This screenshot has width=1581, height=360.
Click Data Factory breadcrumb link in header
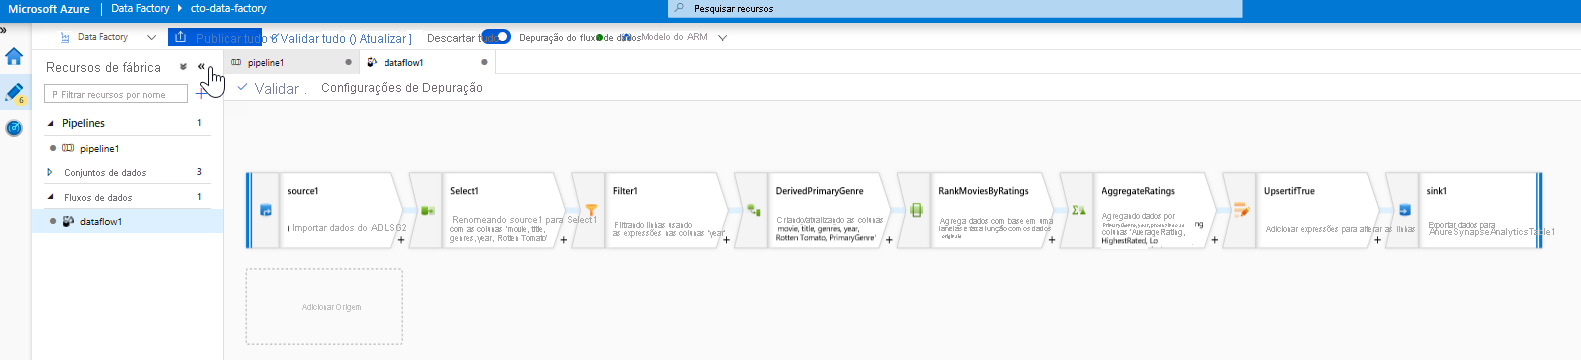(140, 8)
